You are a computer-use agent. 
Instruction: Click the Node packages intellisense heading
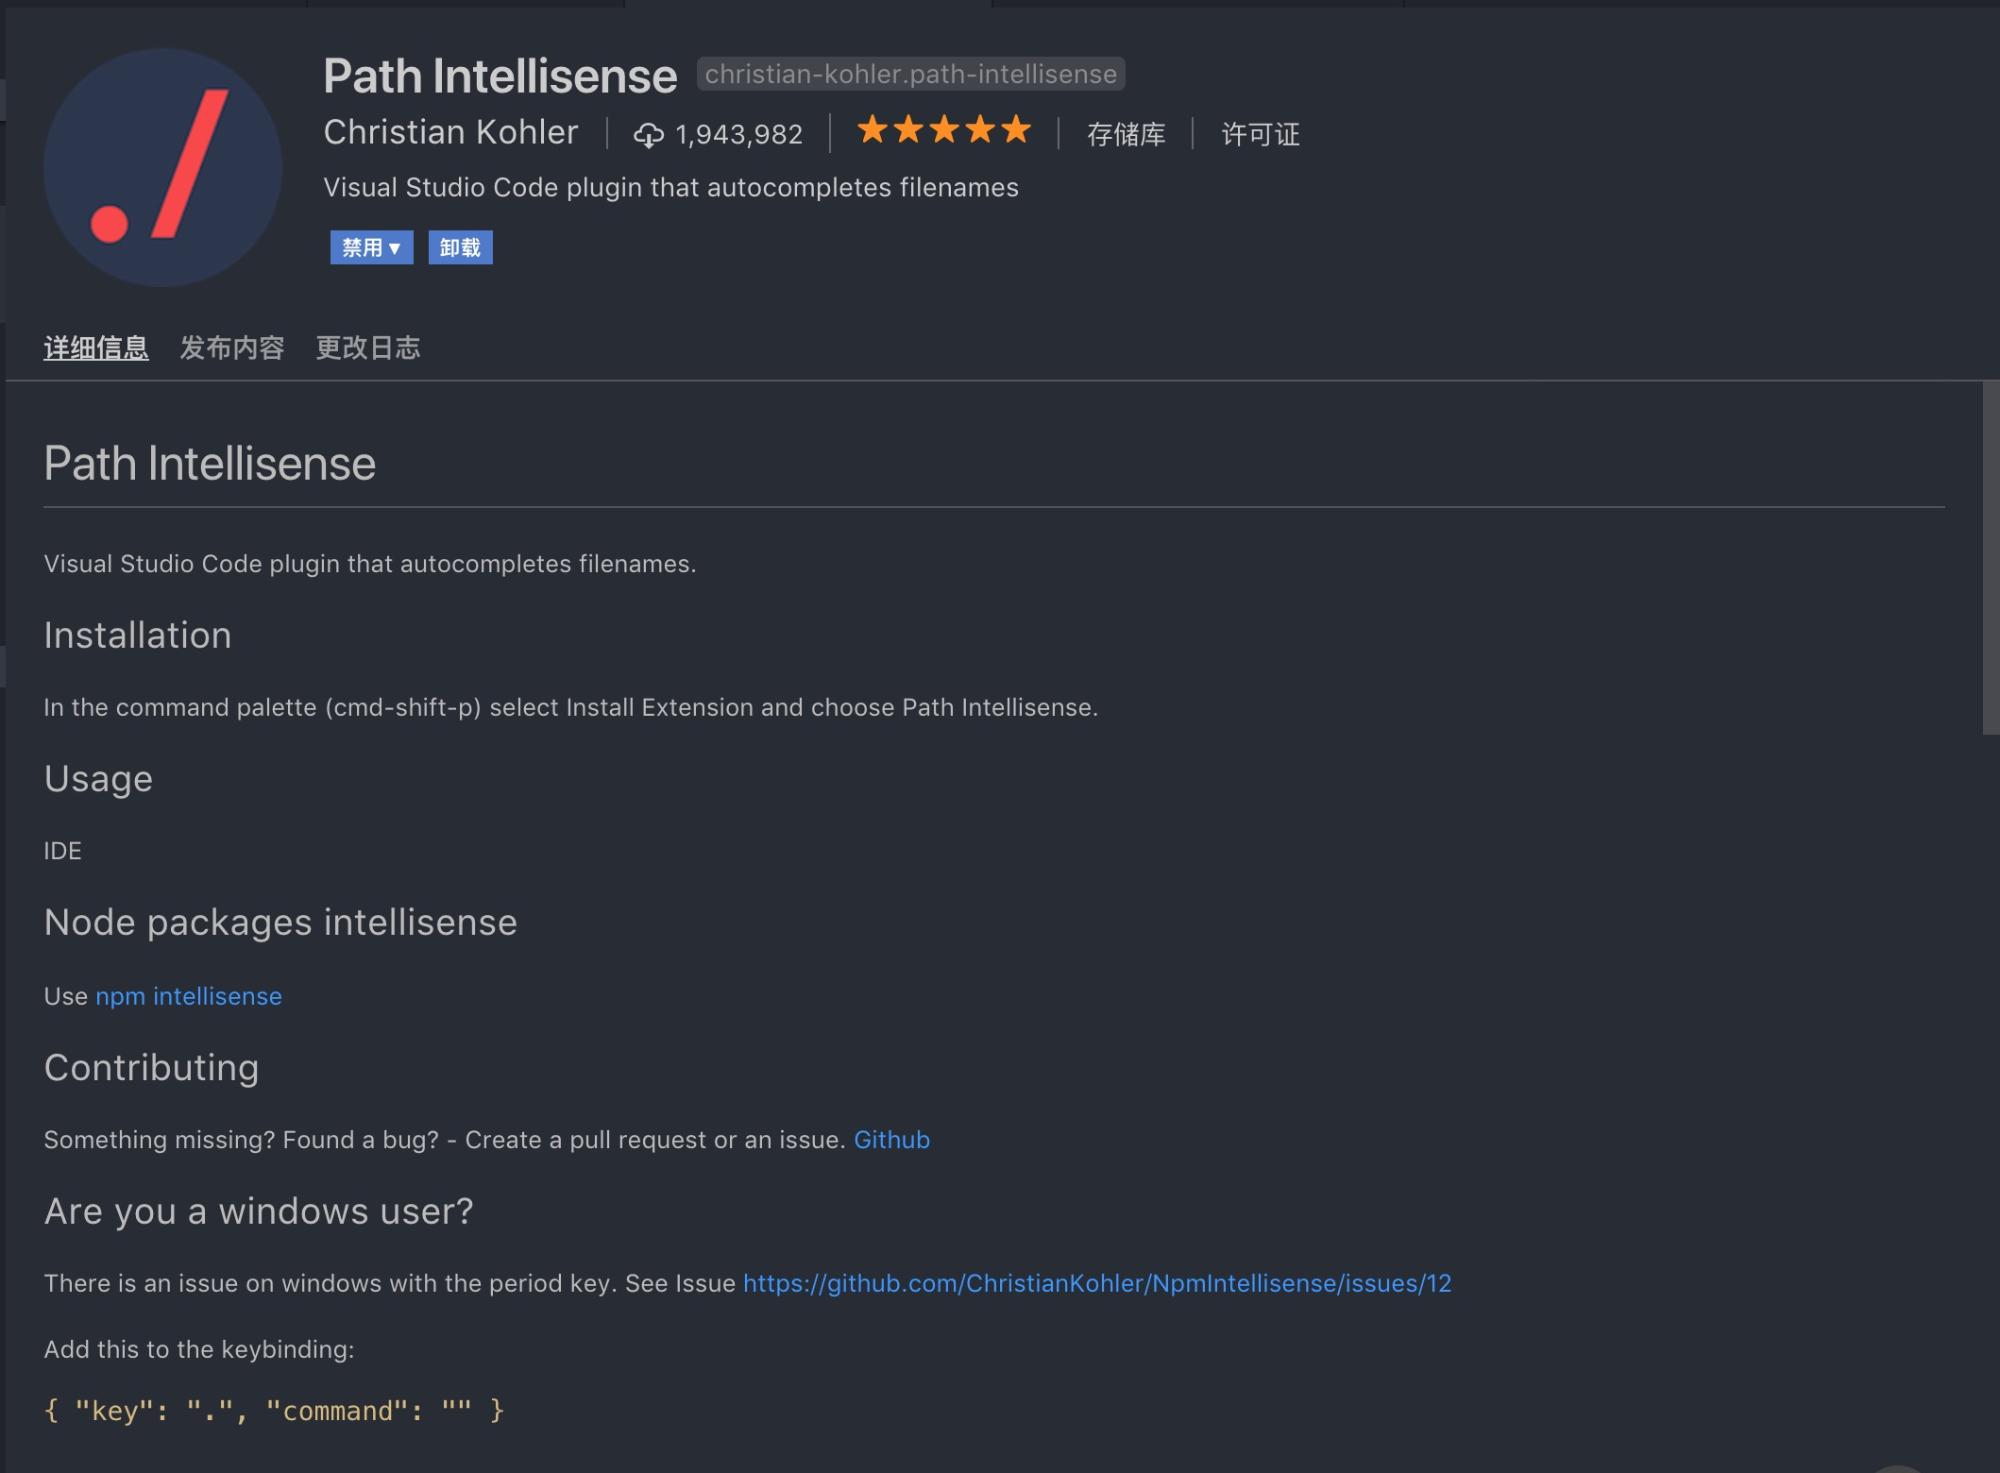click(x=281, y=923)
